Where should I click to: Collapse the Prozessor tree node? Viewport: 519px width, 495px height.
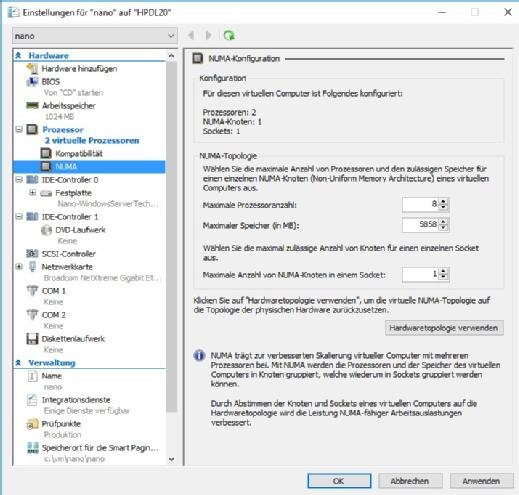pos(19,129)
